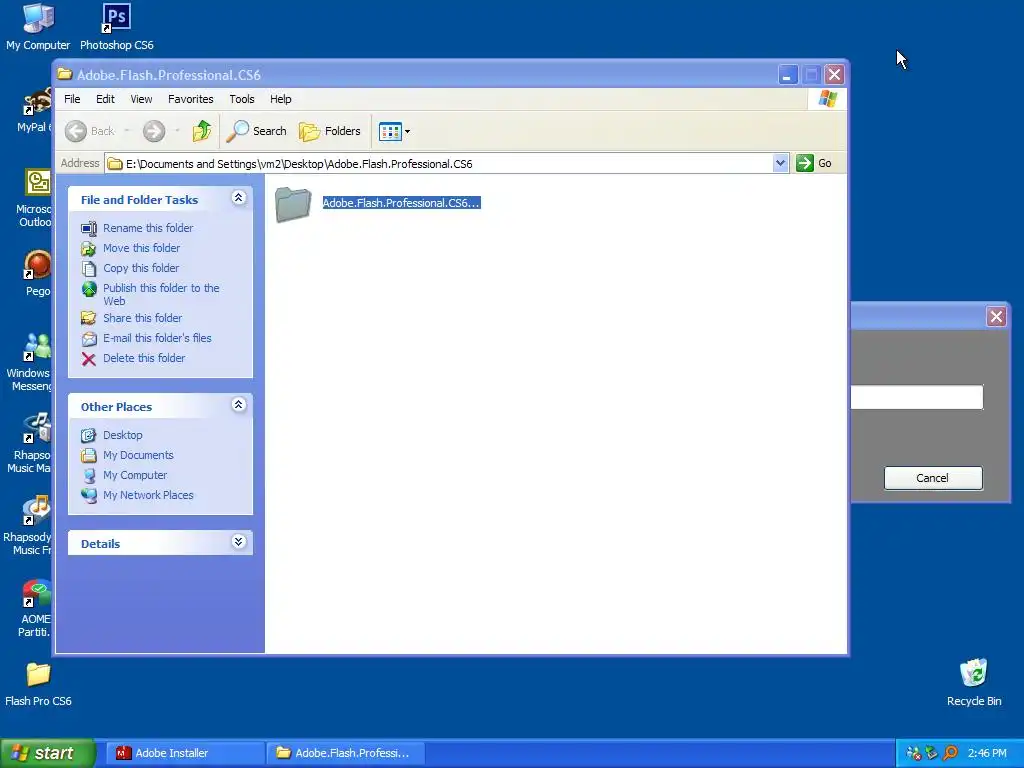Click the globe icon beside Publish this folder
This screenshot has width=1024, height=768.
pyautogui.click(x=89, y=289)
